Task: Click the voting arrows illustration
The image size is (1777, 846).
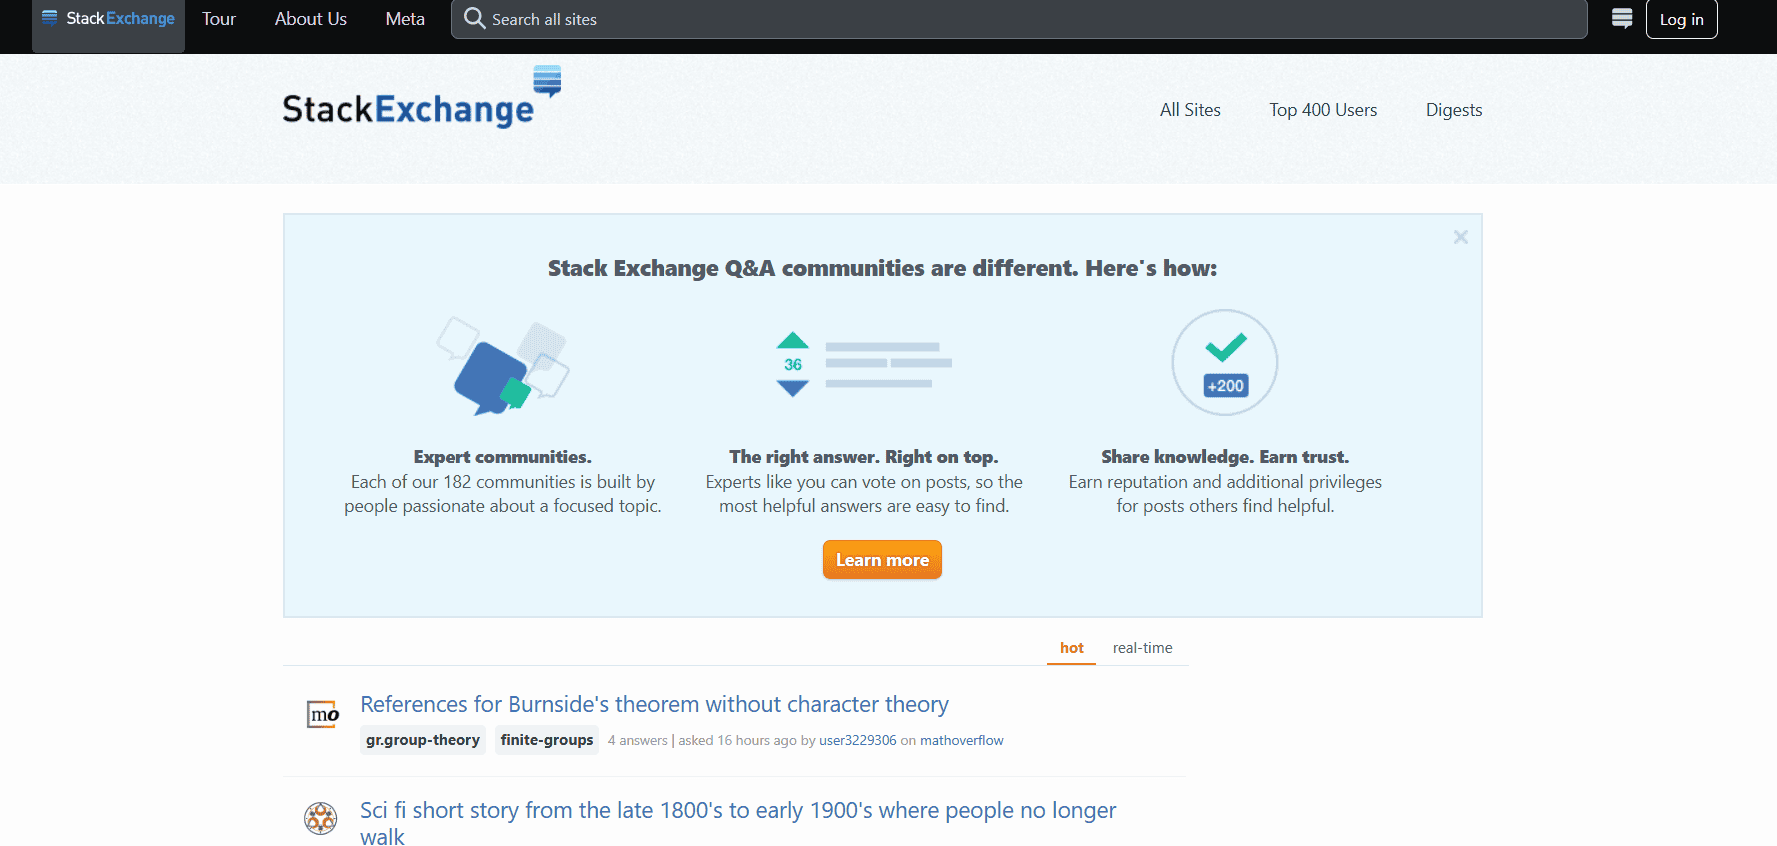Action: click(x=792, y=364)
